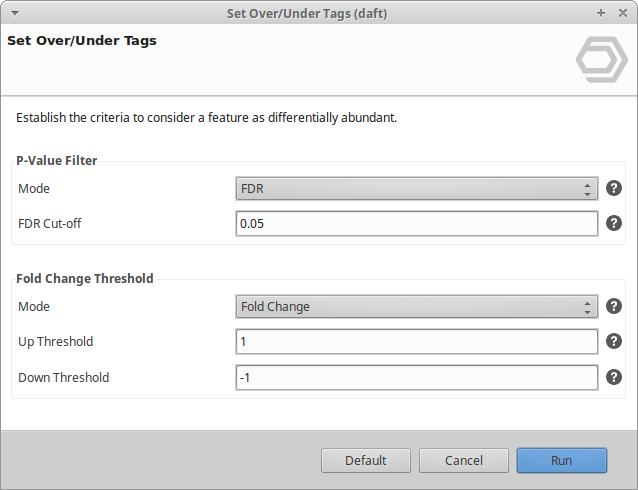The image size is (638, 490).
Task: Click the Run button
Action: [x=561, y=460]
